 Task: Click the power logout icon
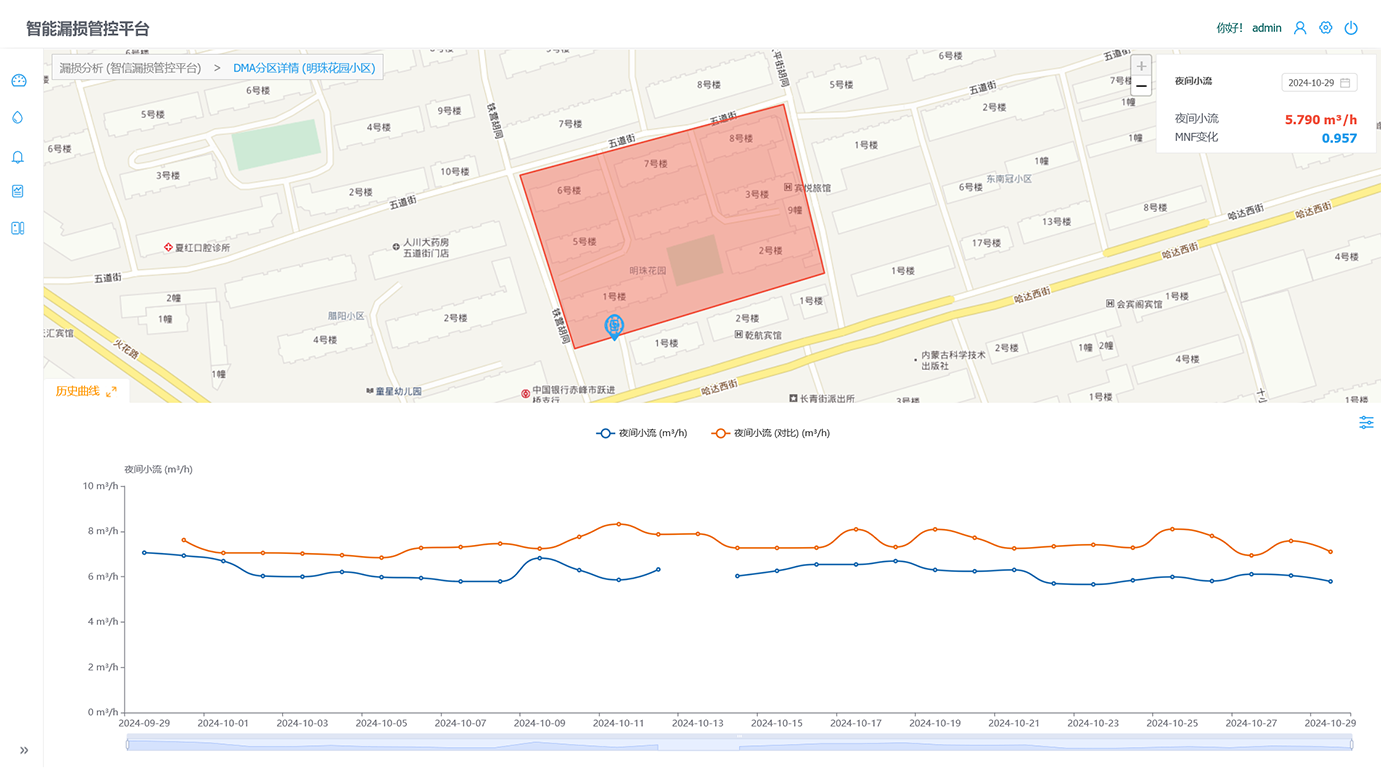[1351, 28]
